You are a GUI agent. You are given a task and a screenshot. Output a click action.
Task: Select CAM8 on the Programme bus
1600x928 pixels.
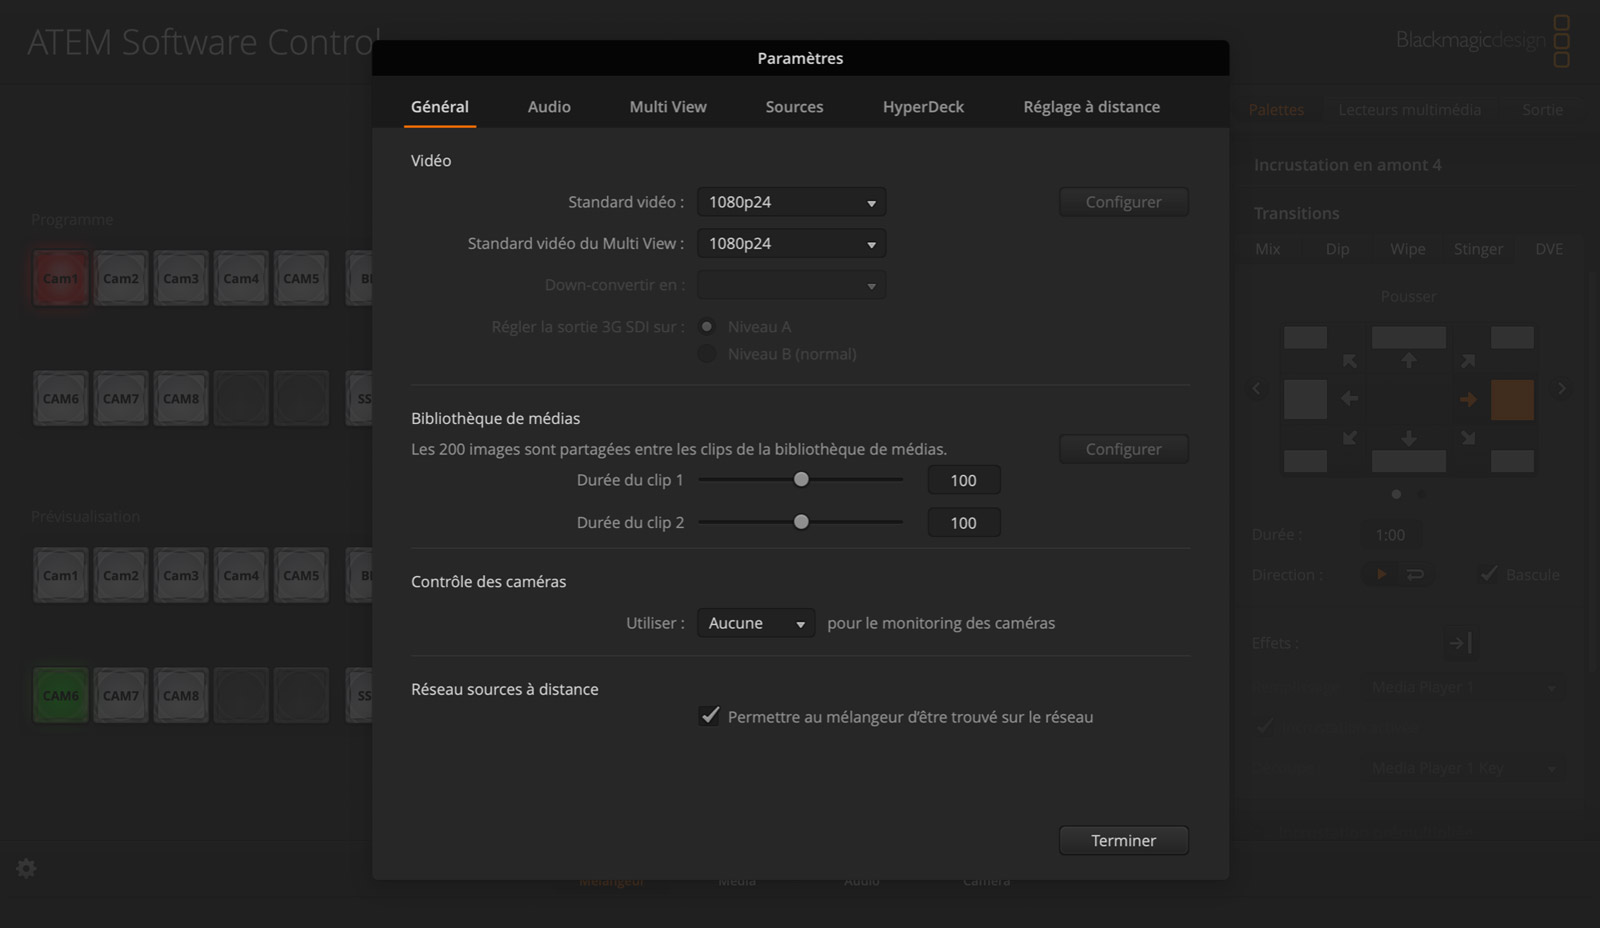[181, 398]
